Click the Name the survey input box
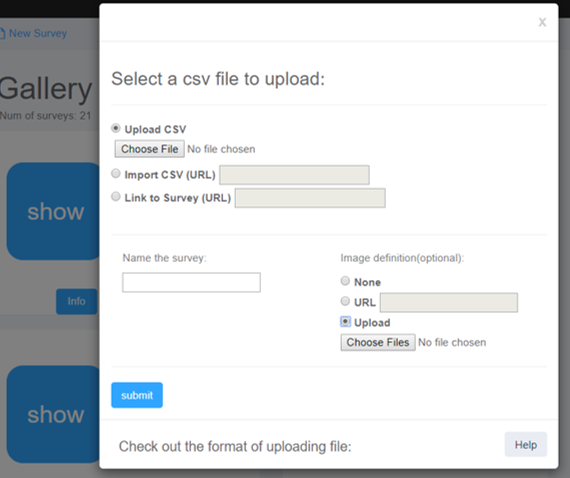570x478 pixels. 191,282
